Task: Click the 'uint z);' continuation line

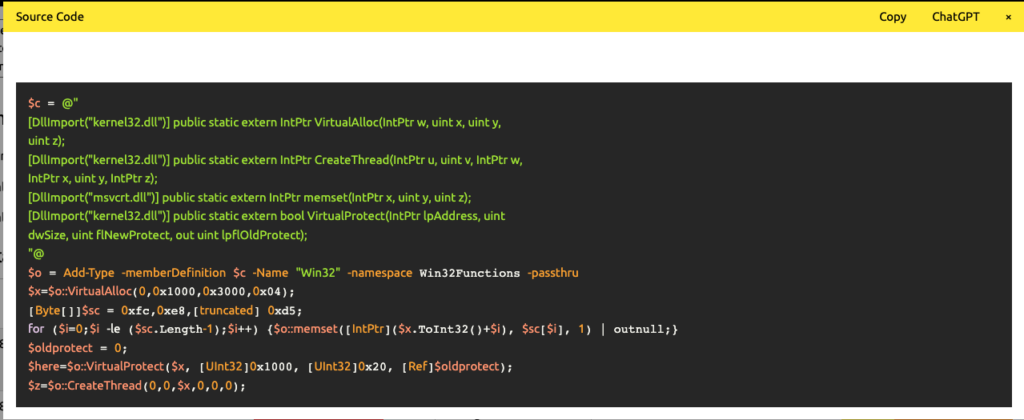Action: click(47, 140)
